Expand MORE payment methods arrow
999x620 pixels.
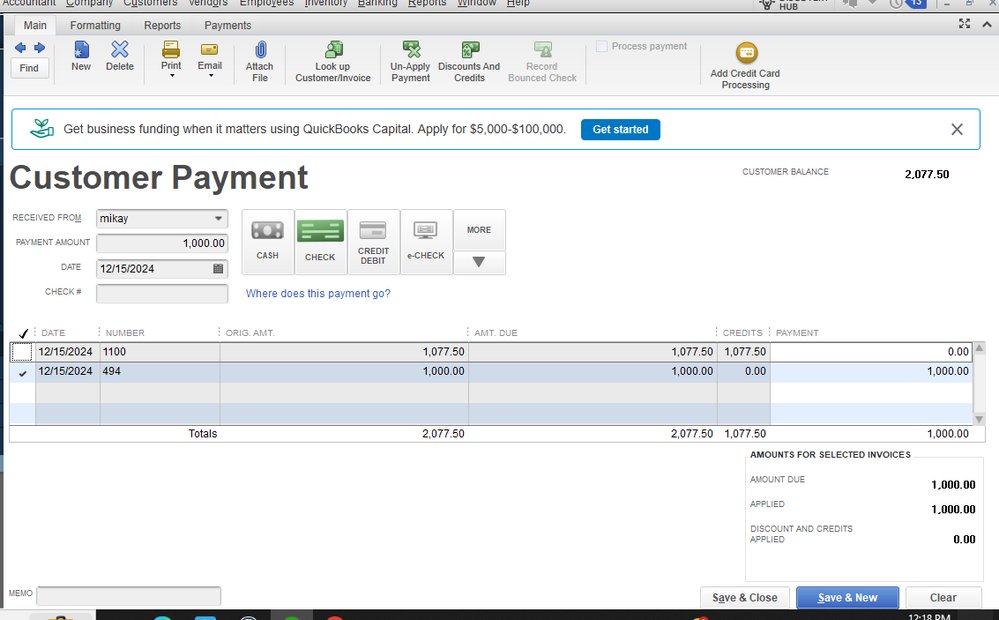point(479,263)
